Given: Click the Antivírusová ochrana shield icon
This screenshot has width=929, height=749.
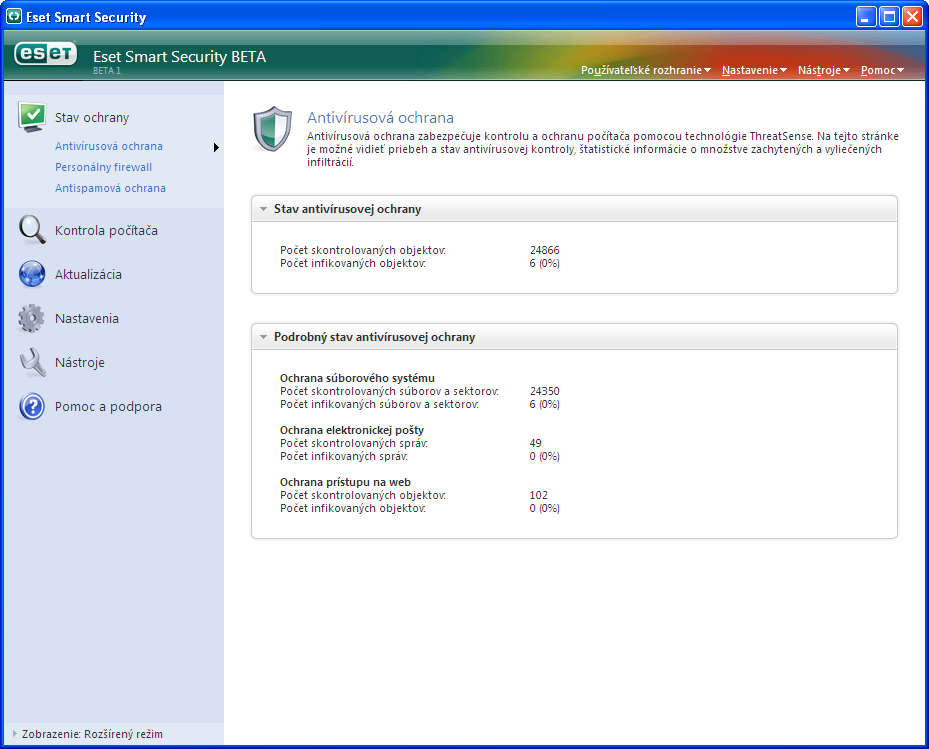Looking at the screenshot, I should 273,129.
